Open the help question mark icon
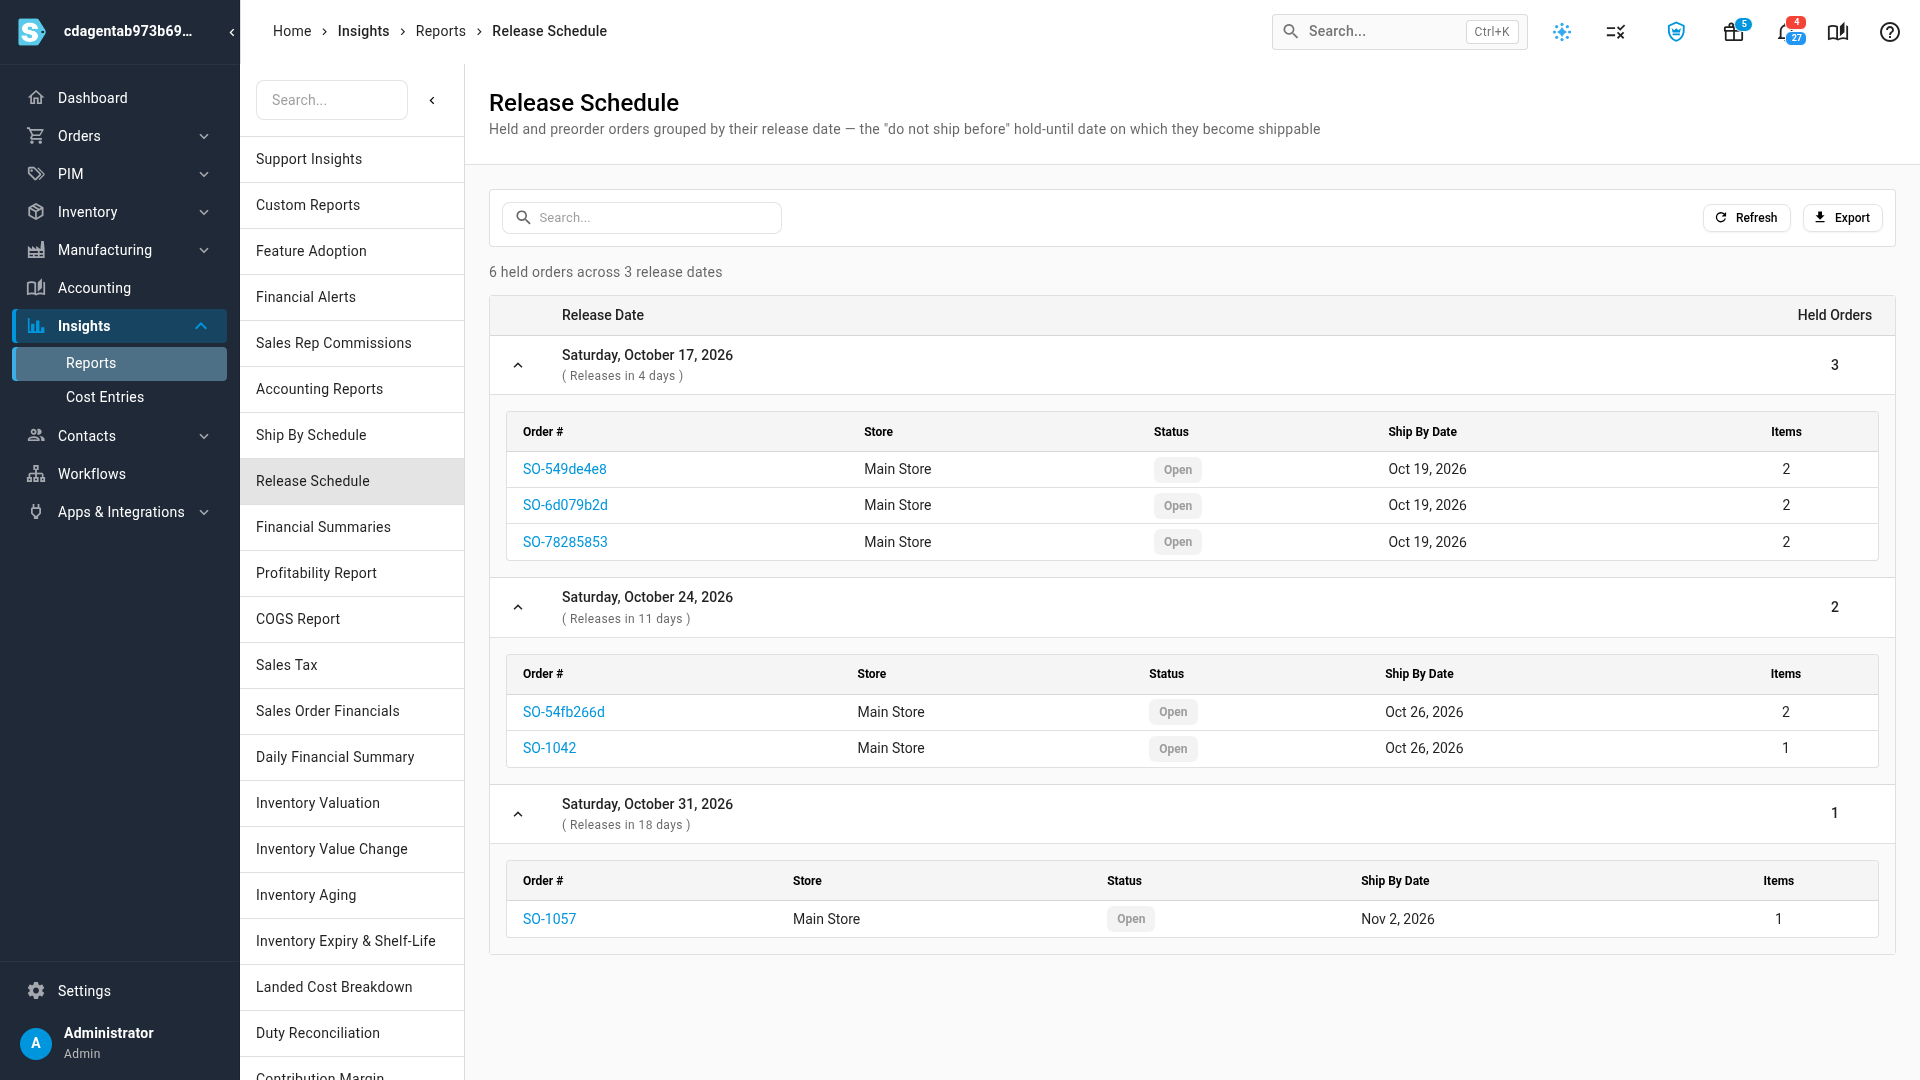Screen dimensions: 1920x1080 point(1889,32)
